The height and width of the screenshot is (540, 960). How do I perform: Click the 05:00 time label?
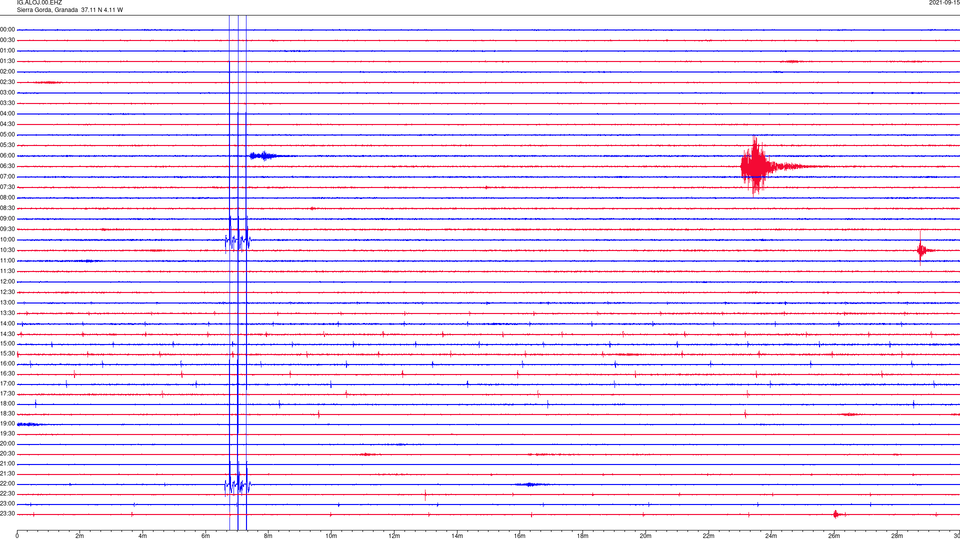(x=7, y=134)
